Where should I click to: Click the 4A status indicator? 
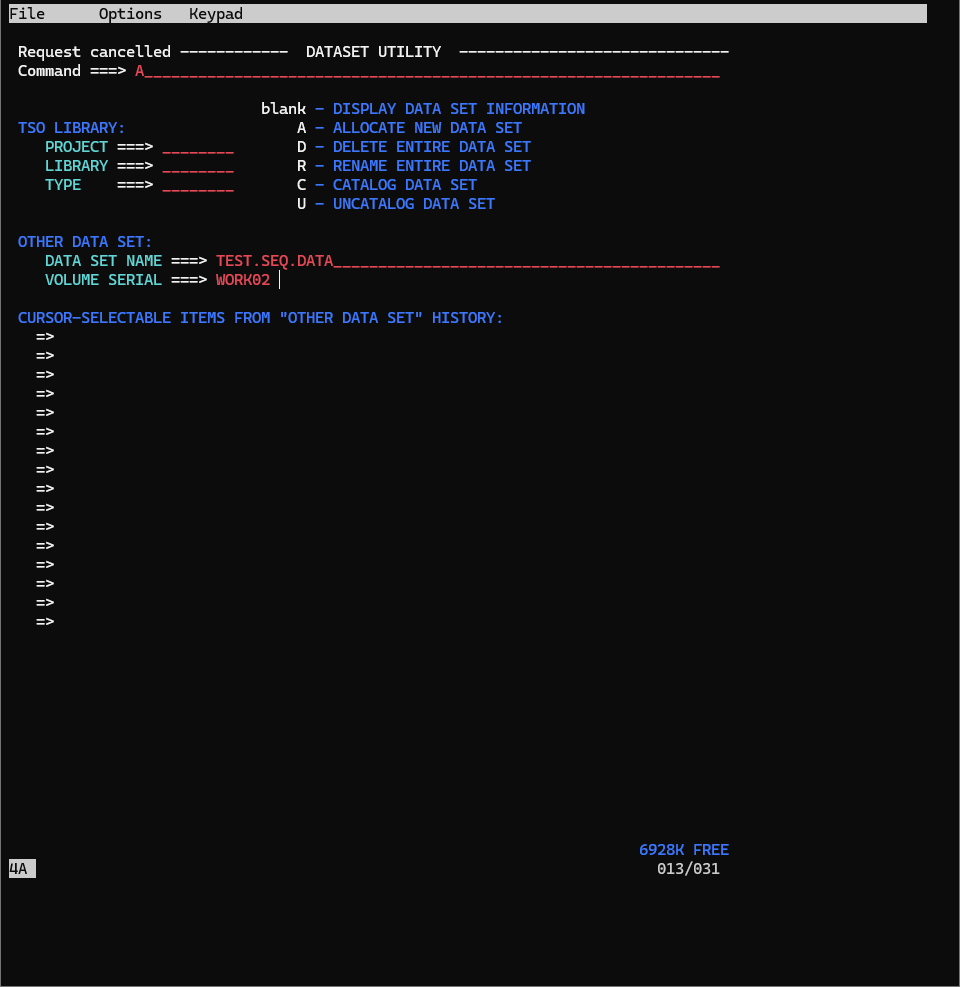pyautogui.click(x=22, y=869)
